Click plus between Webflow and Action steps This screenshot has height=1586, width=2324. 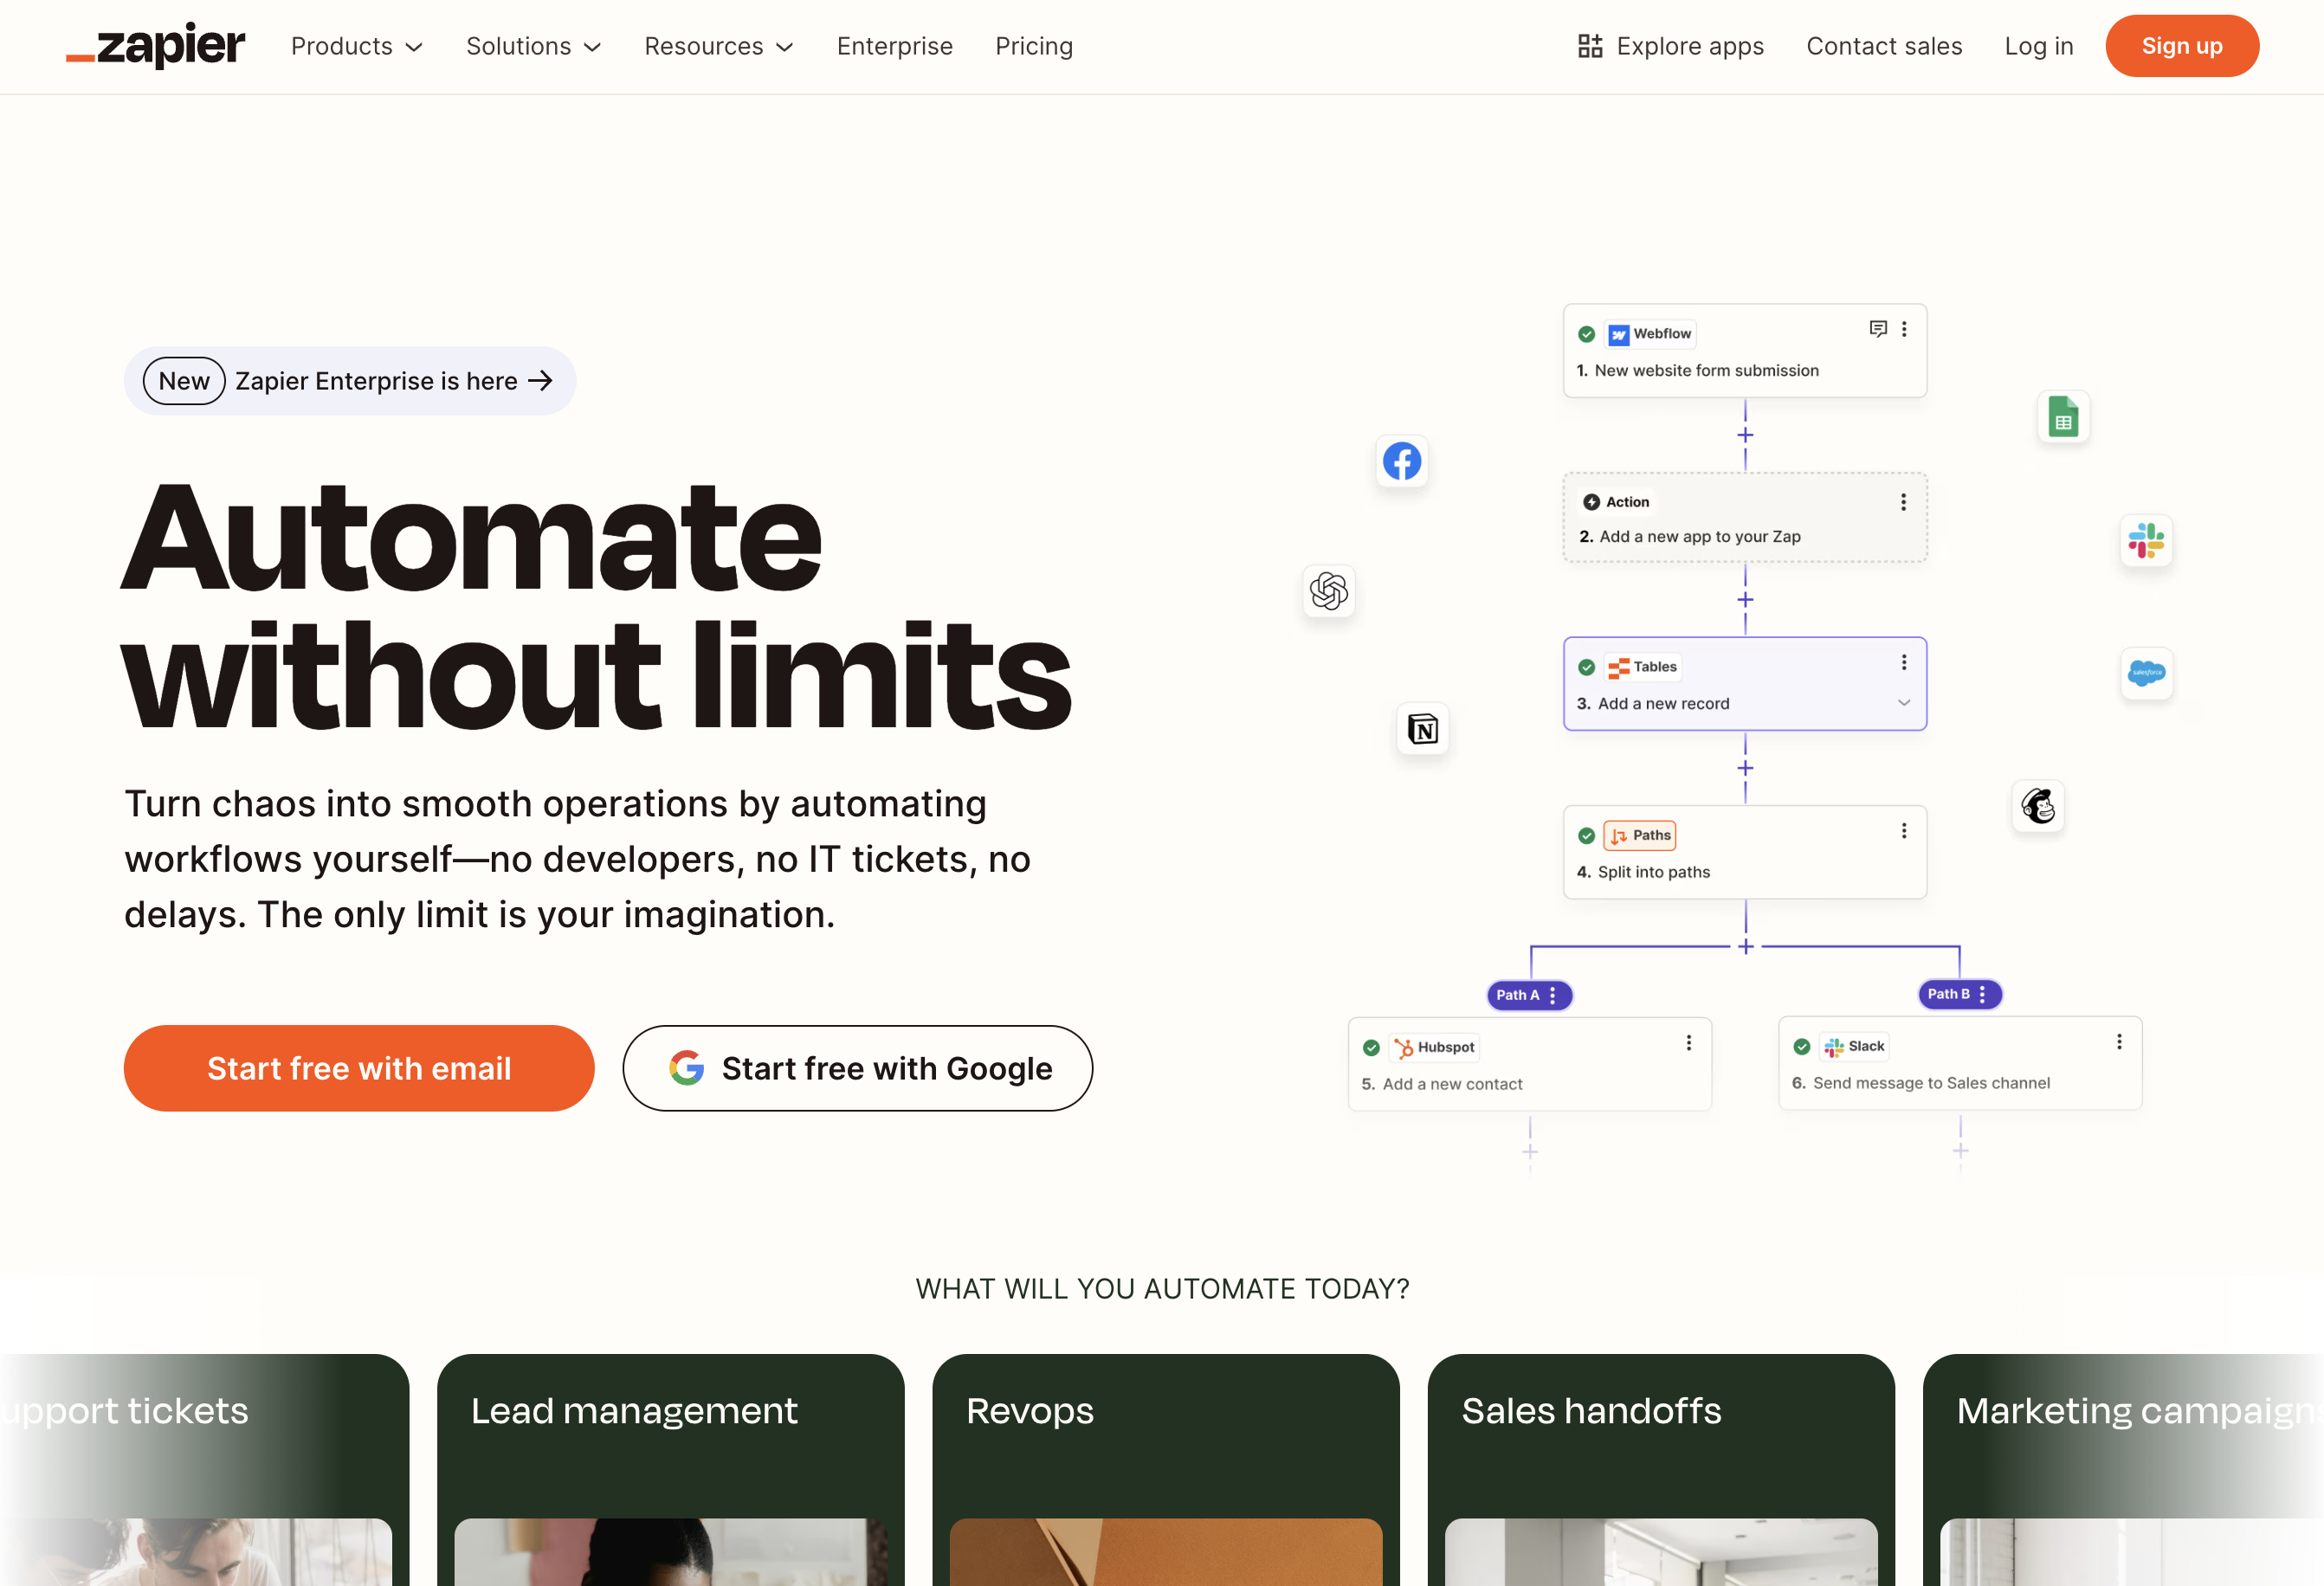click(x=1745, y=435)
